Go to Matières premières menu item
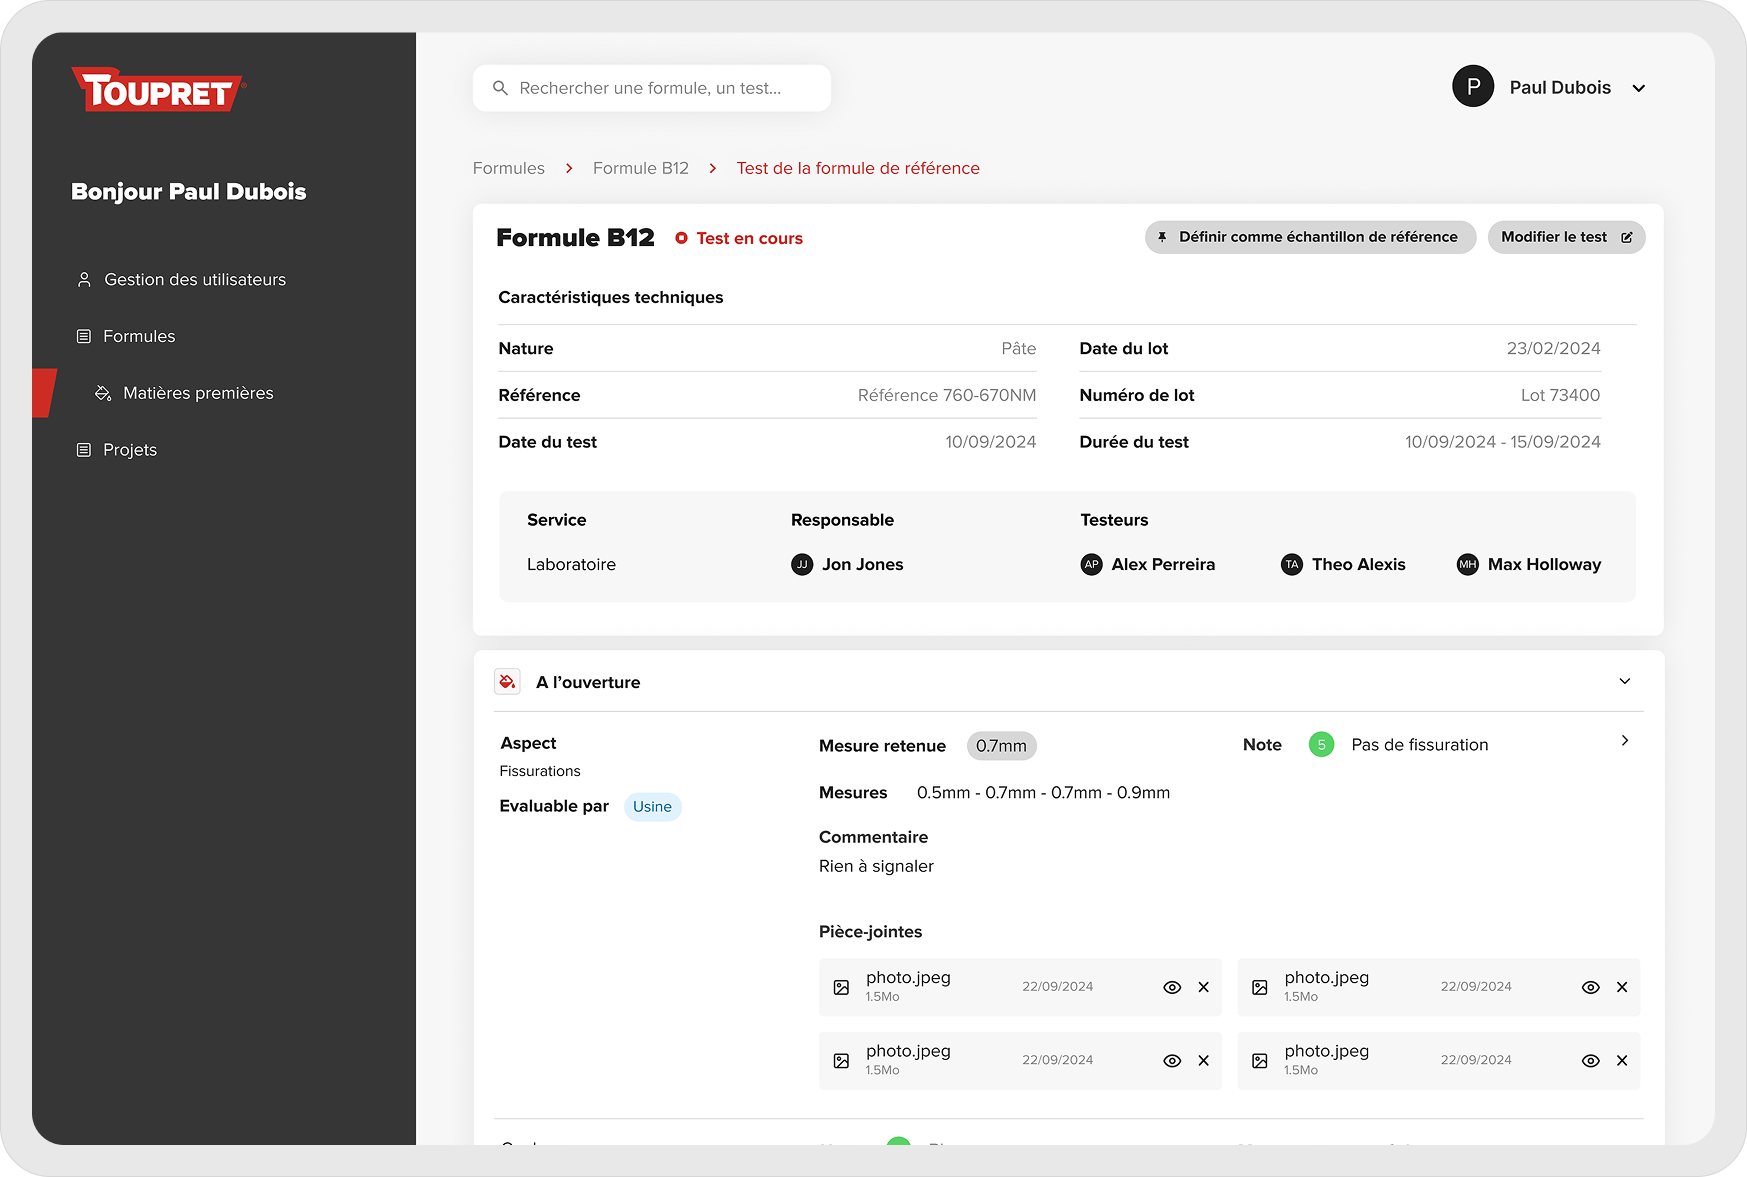 coord(197,393)
